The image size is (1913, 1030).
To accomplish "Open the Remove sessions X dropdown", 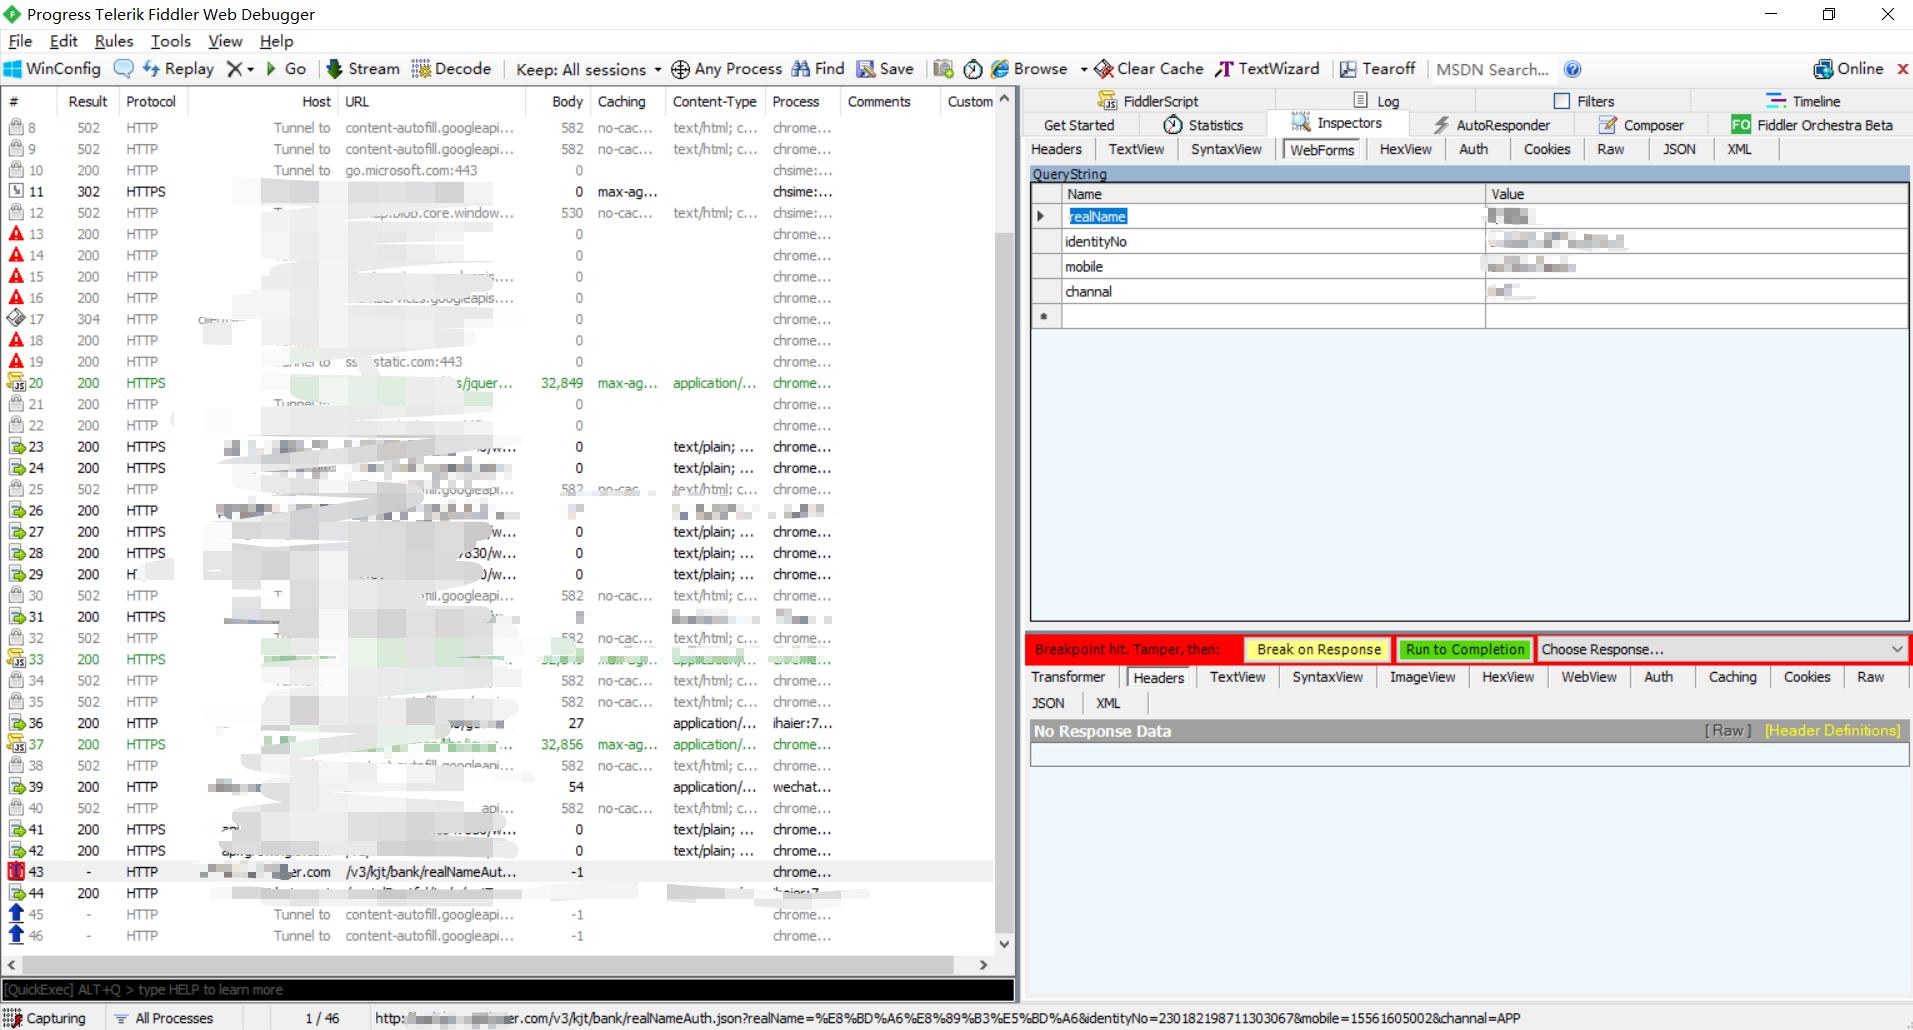I will pos(240,69).
